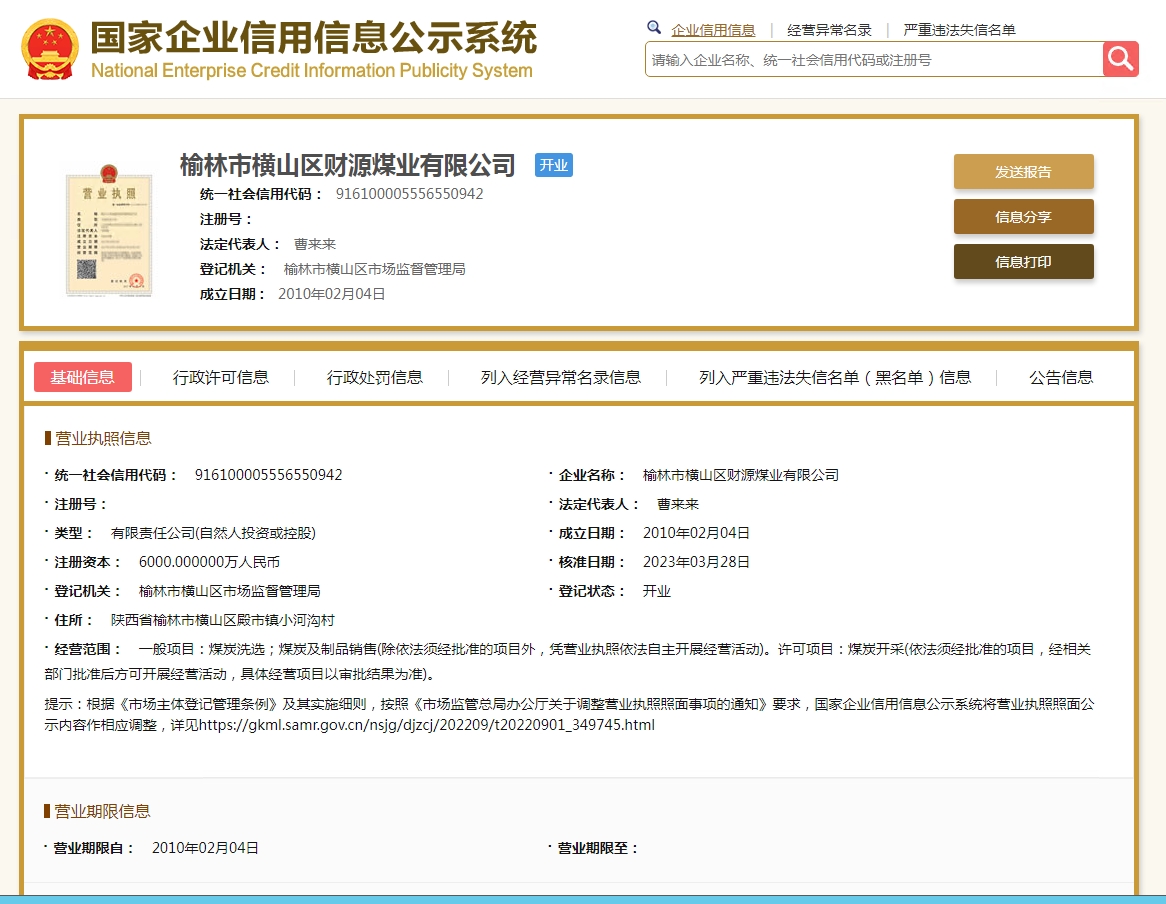The height and width of the screenshot is (904, 1166).
Task: Click the 信息分享 button
Action: click(1023, 217)
